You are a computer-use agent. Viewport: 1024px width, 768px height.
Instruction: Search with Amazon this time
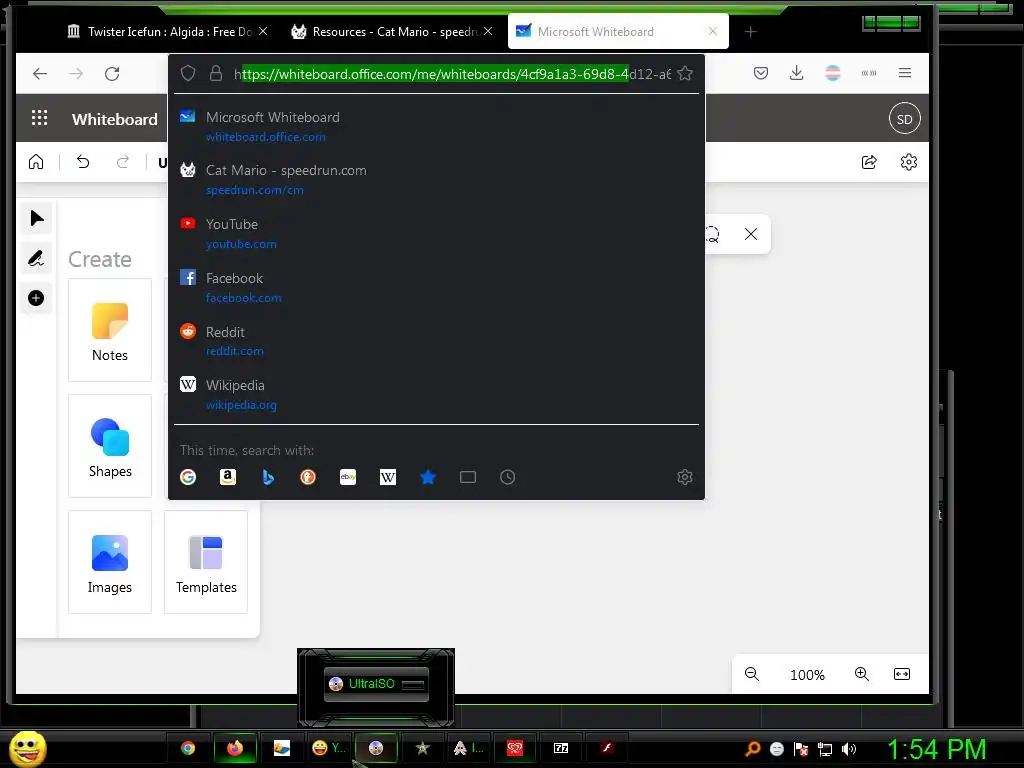click(x=228, y=477)
